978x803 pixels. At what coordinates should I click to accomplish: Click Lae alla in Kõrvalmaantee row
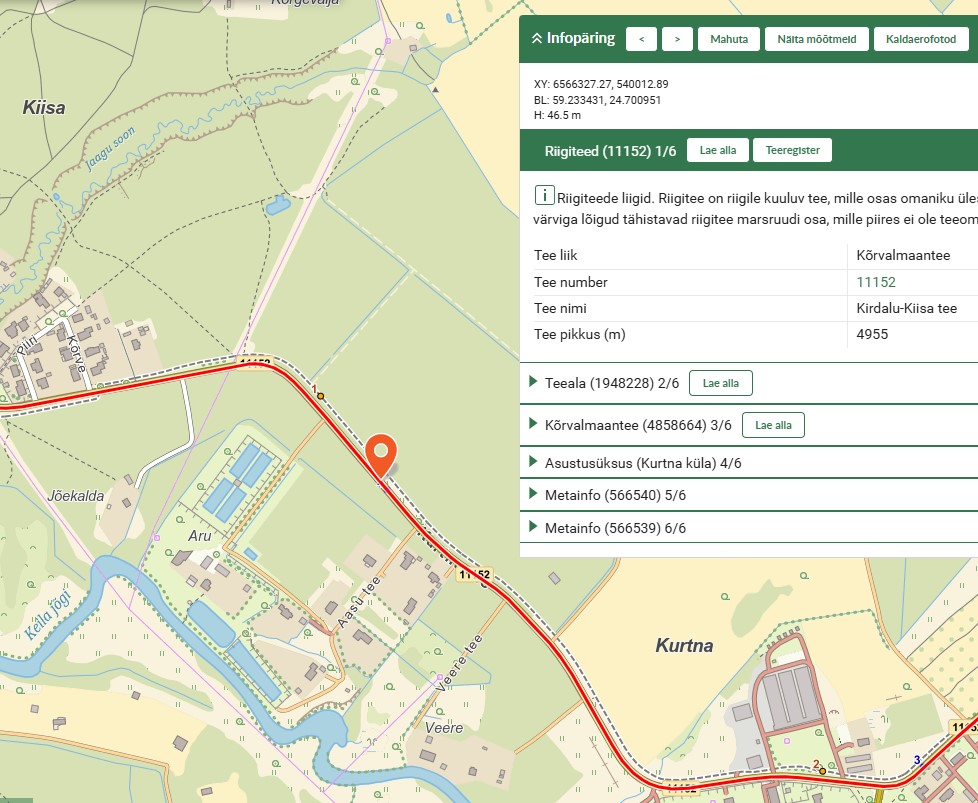click(772, 425)
